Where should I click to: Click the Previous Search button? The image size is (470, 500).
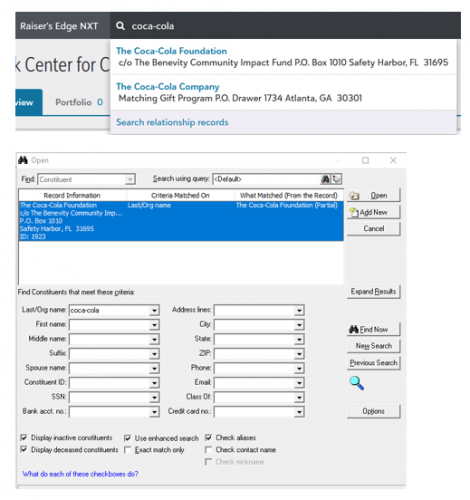pos(373,363)
